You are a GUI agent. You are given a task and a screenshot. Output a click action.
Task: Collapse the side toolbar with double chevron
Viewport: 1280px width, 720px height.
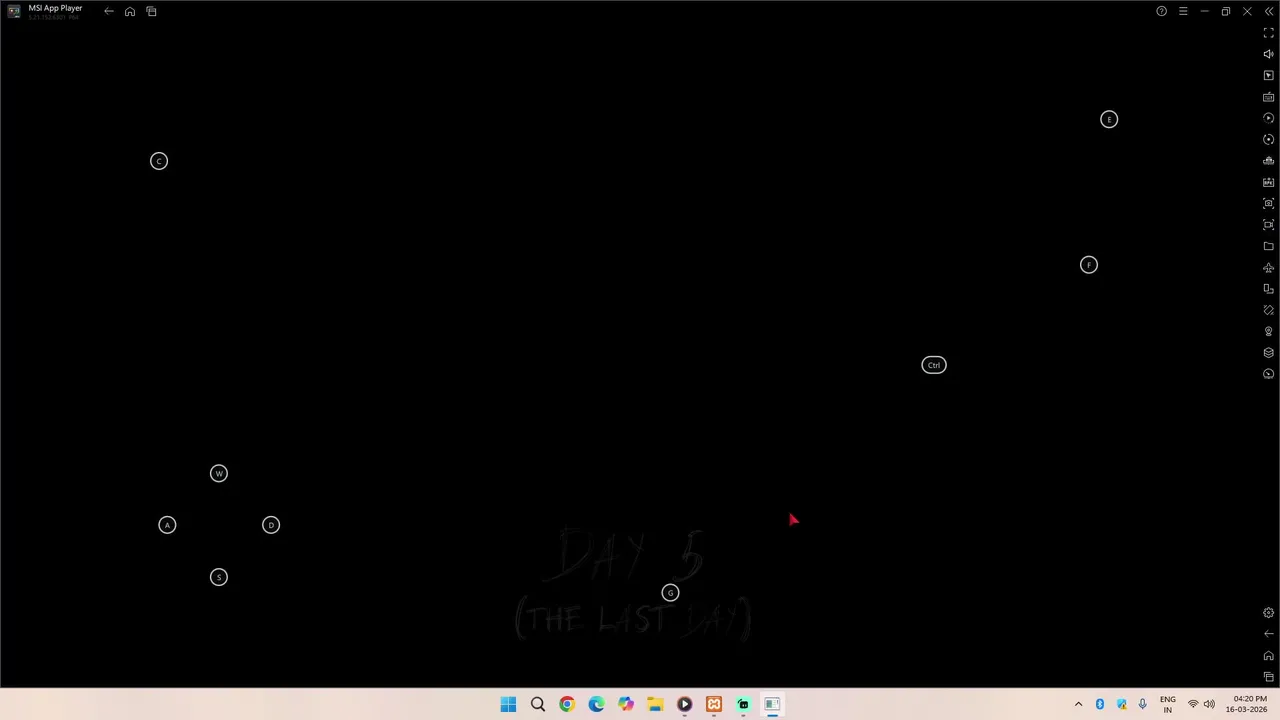click(x=1269, y=11)
